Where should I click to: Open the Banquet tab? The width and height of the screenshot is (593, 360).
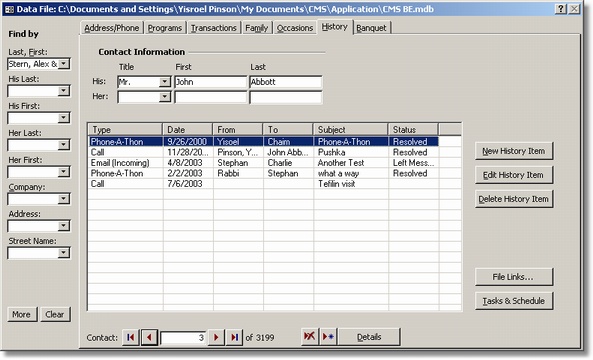point(371,28)
